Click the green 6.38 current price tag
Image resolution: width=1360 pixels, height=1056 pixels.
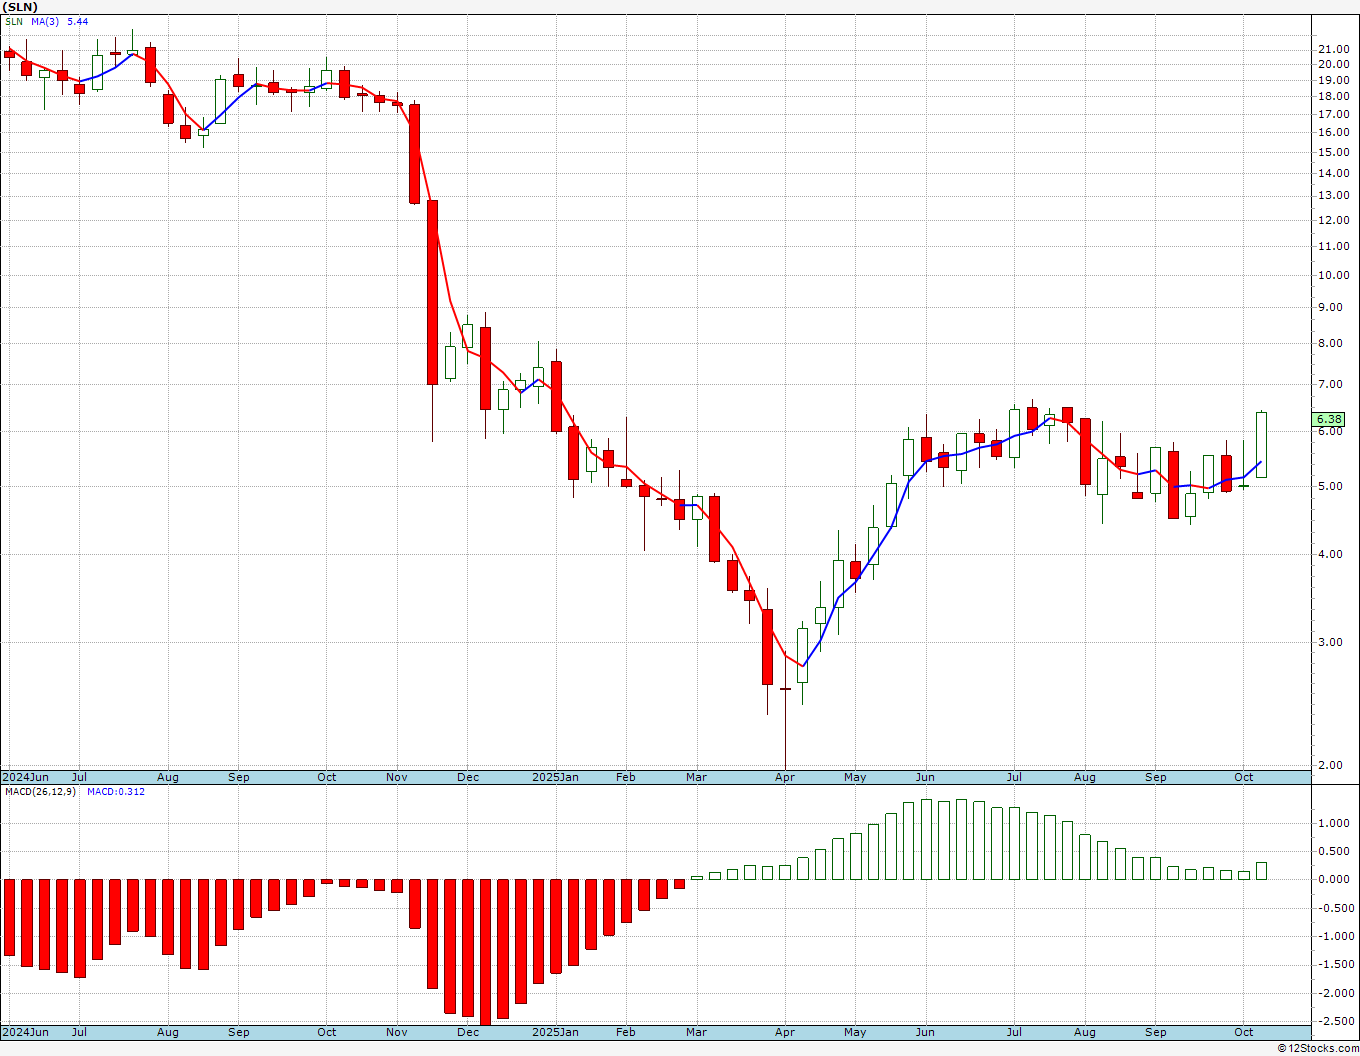click(1329, 419)
